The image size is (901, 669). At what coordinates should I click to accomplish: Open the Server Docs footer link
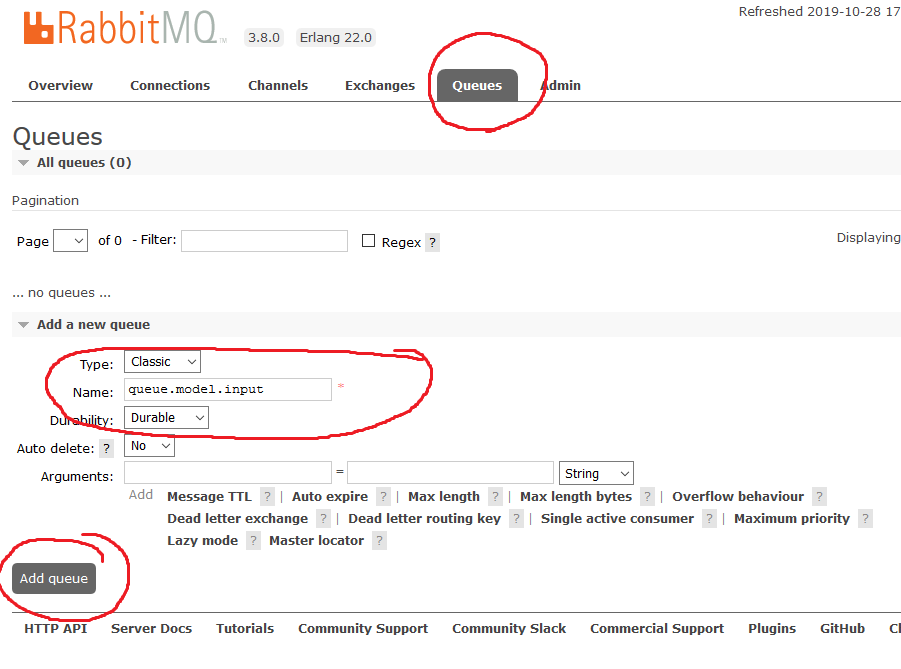(x=152, y=629)
